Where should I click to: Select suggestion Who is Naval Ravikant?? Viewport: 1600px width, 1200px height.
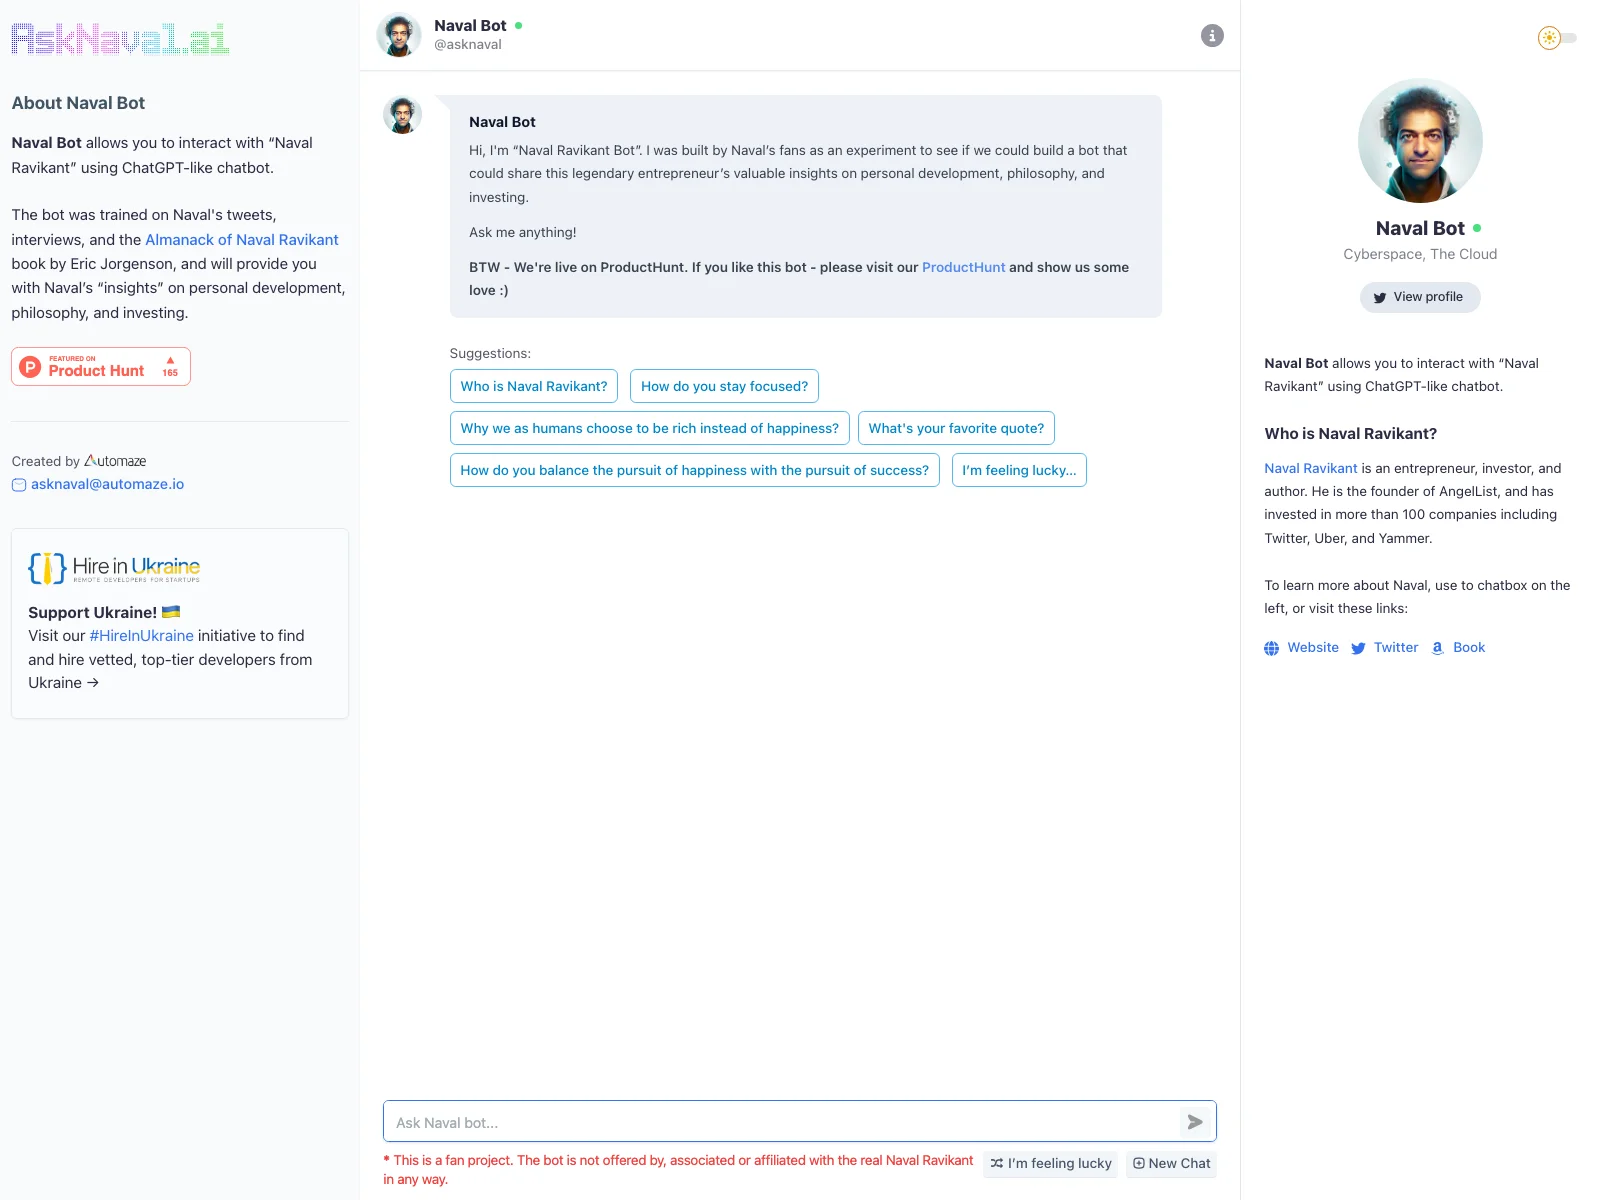[534, 386]
